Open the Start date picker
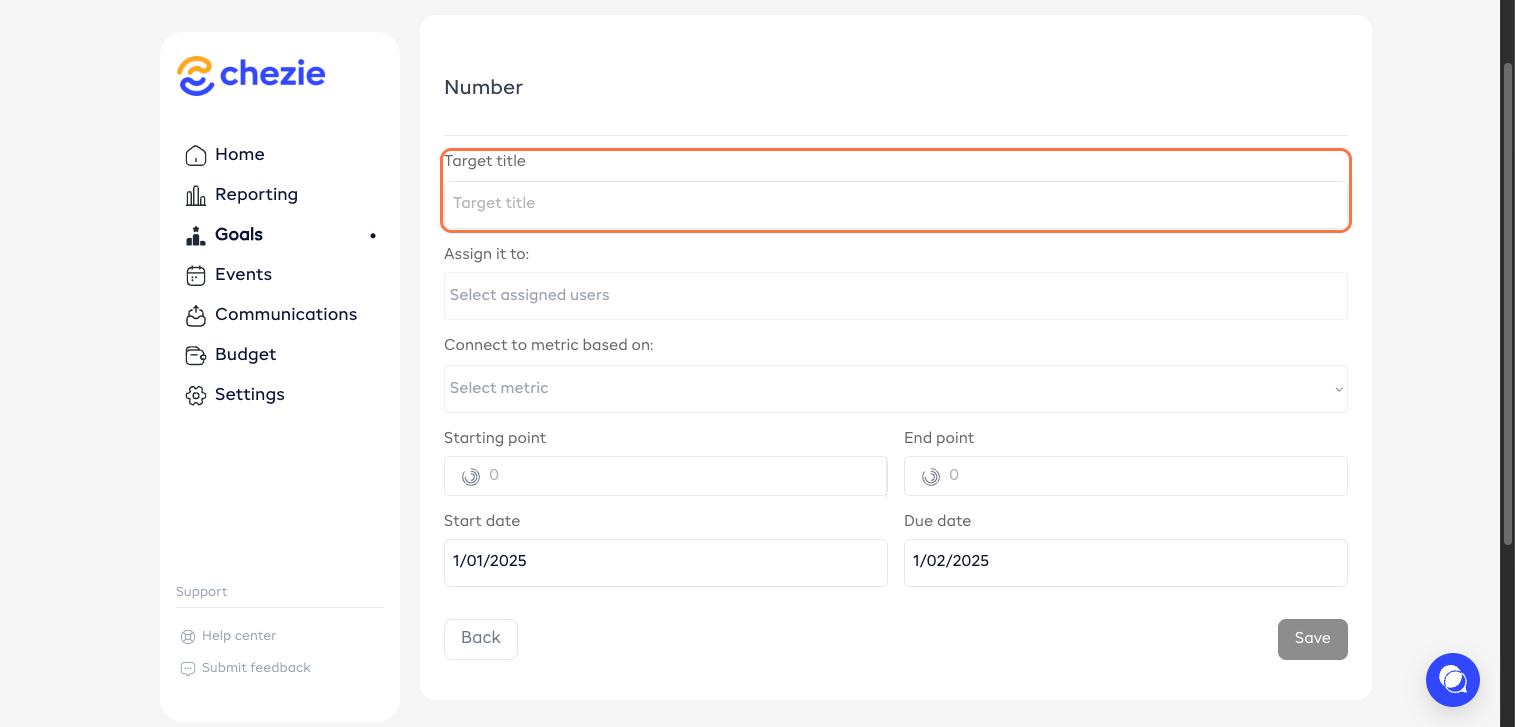Viewport: 1515px width, 727px height. coord(665,562)
